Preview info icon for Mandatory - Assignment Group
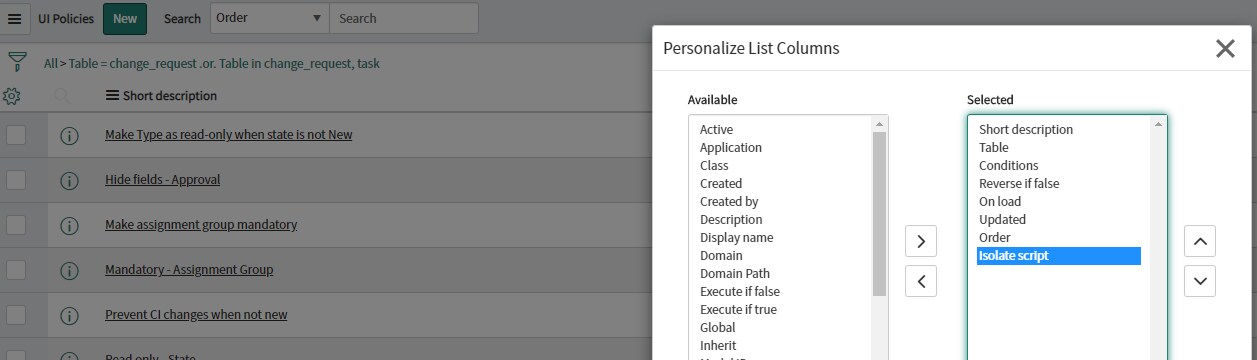The width and height of the screenshot is (1257, 360). (x=69, y=270)
